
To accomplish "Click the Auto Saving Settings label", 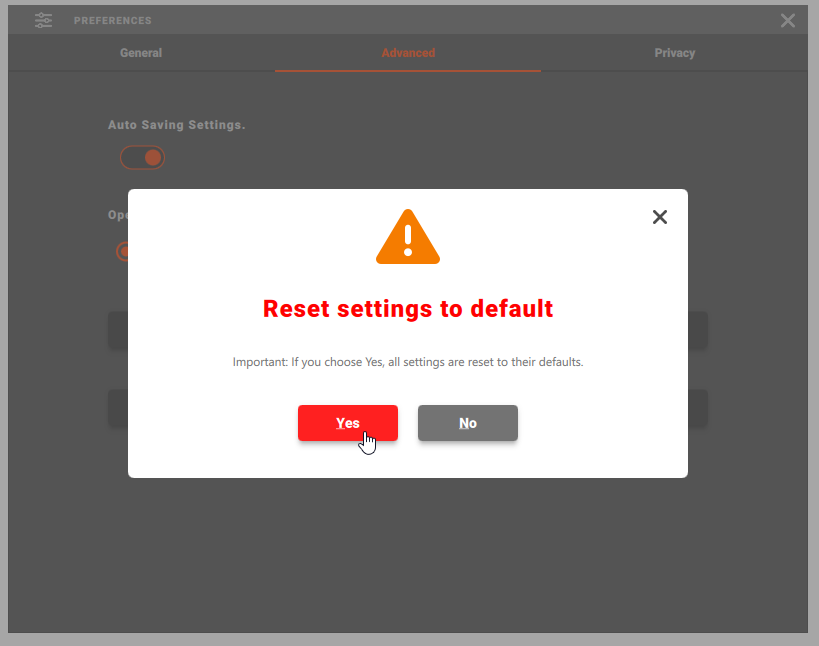I will coord(176,125).
